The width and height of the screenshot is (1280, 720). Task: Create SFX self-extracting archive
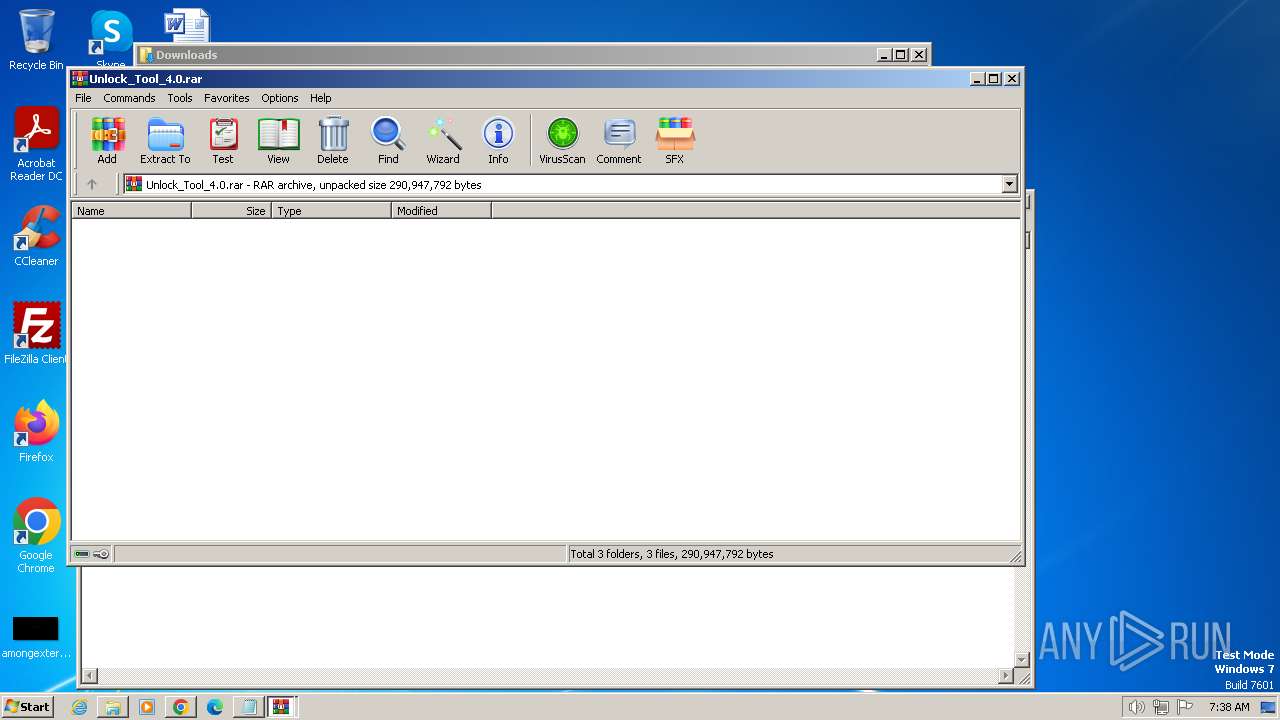(x=675, y=140)
